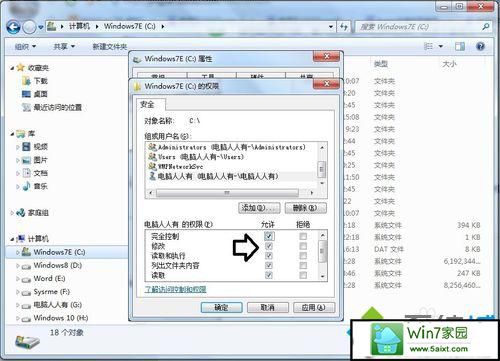Image resolution: width=500 pixels, height=361 pixels.
Task: Toggle the preview pane icon
Action: [460, 46]
